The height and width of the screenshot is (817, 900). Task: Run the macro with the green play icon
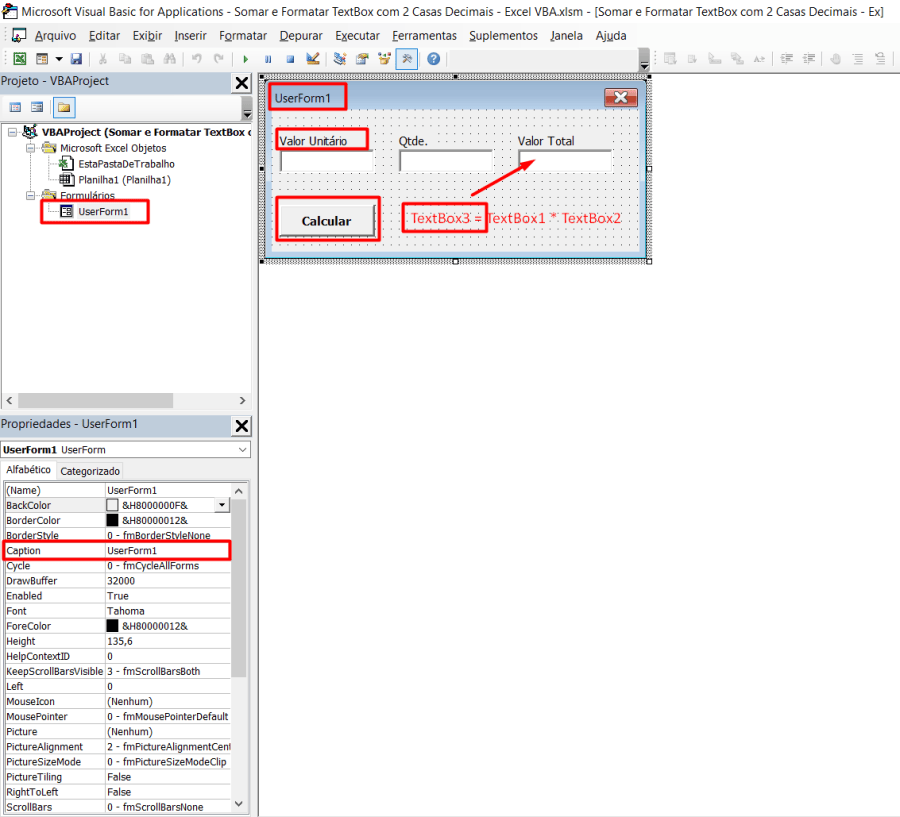(246, 59)
